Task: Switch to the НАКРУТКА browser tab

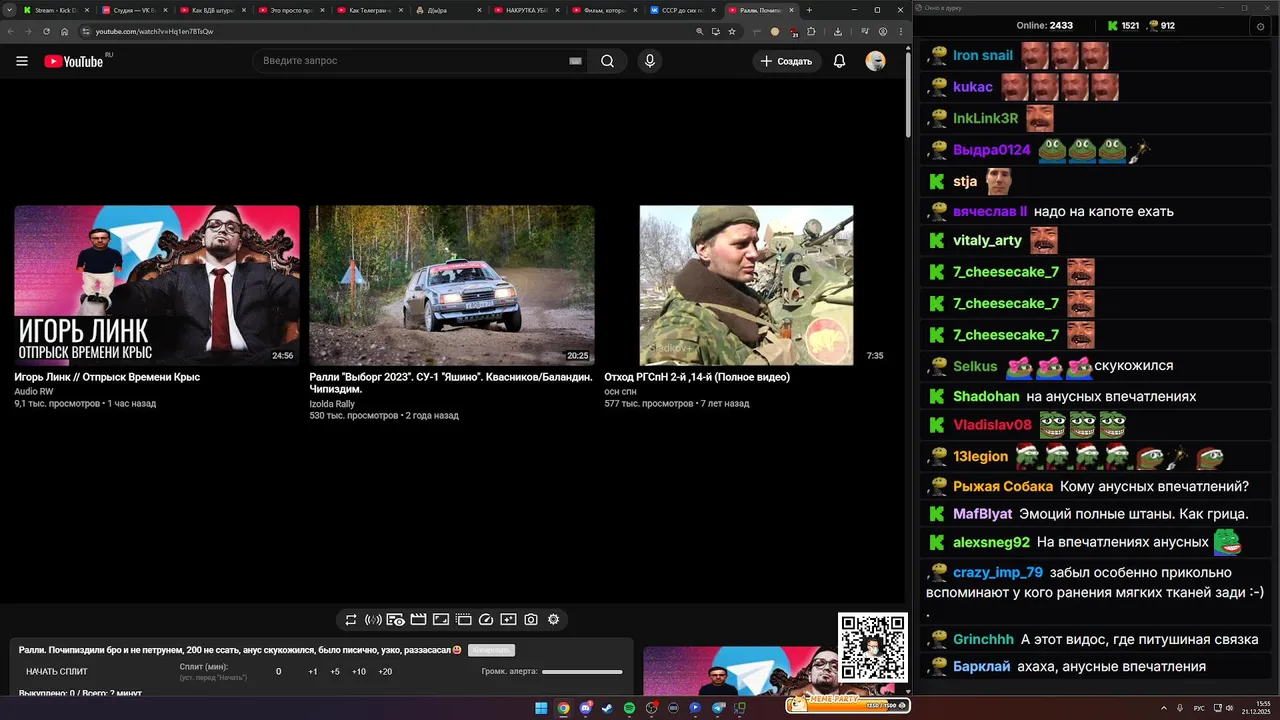Action: 526,10
